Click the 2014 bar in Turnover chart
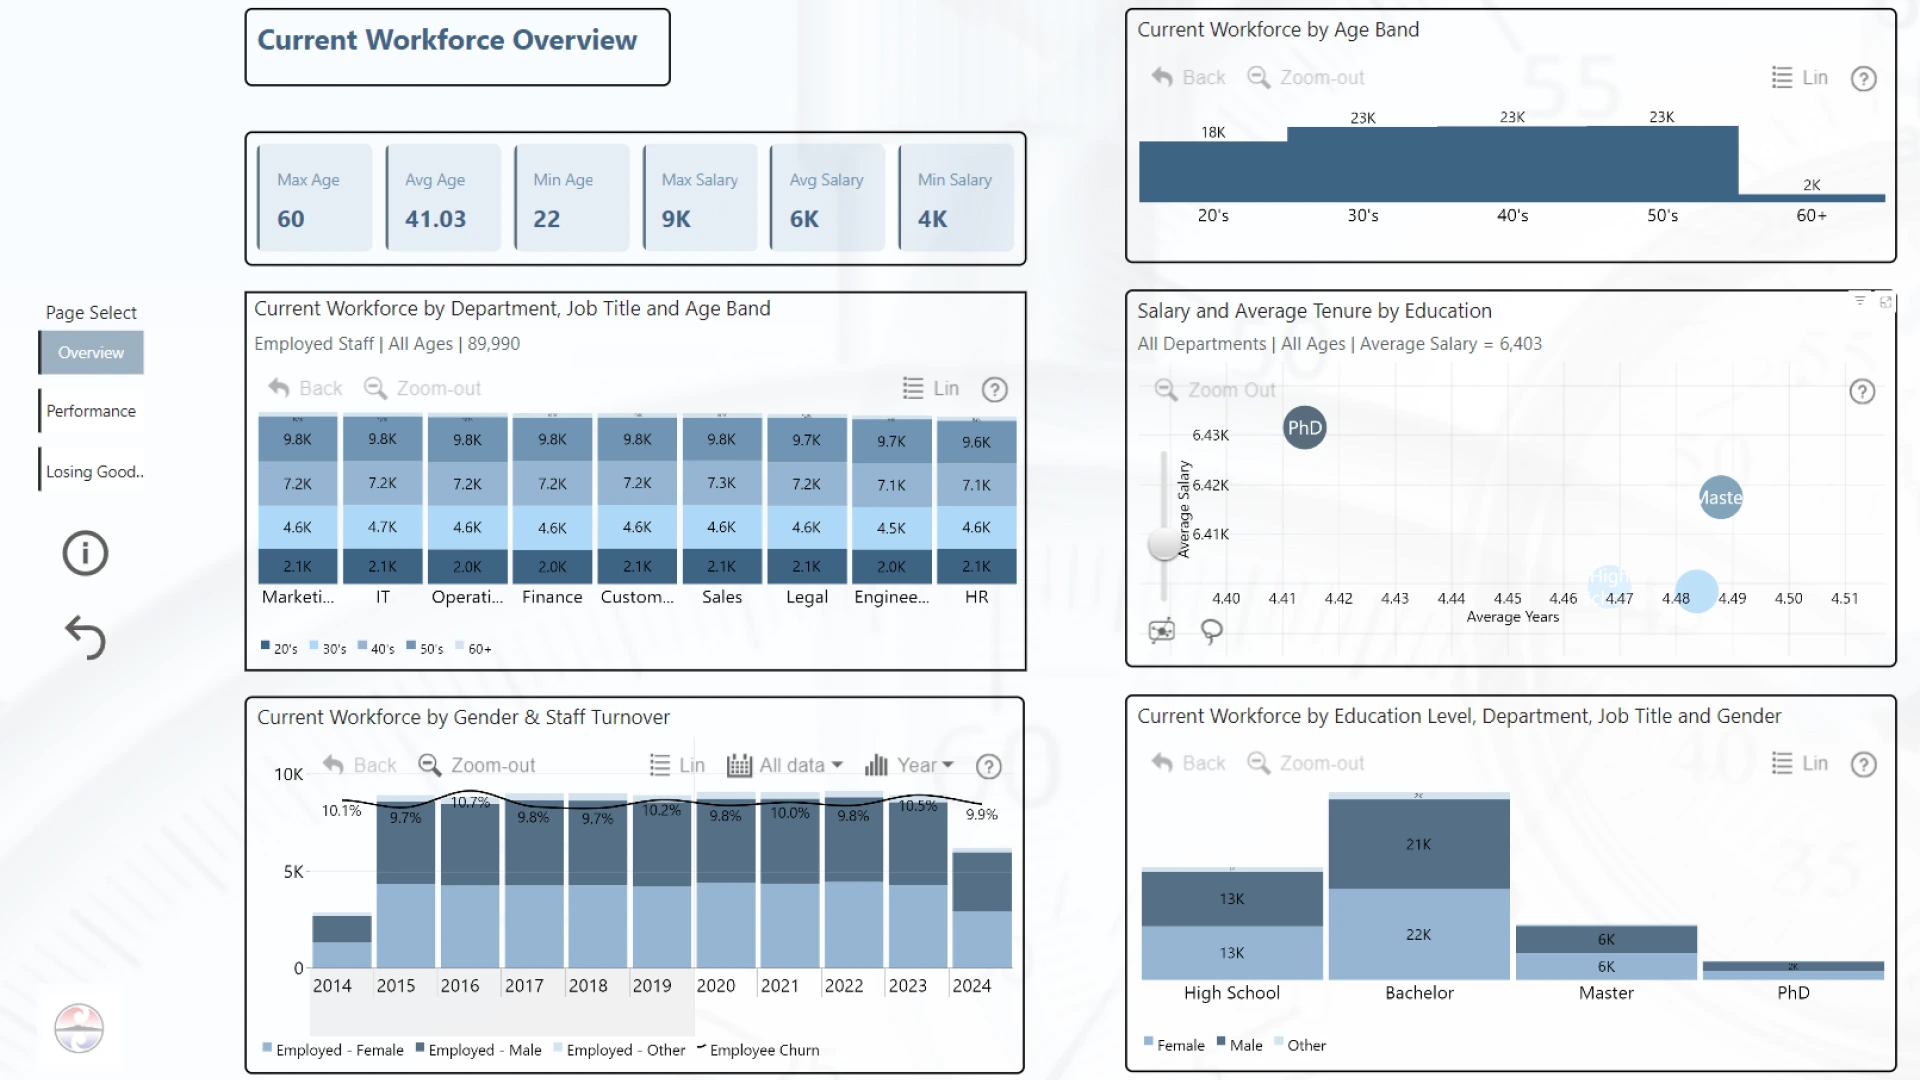Viewport: 1920px width, 1080px height. coord(341,941)
